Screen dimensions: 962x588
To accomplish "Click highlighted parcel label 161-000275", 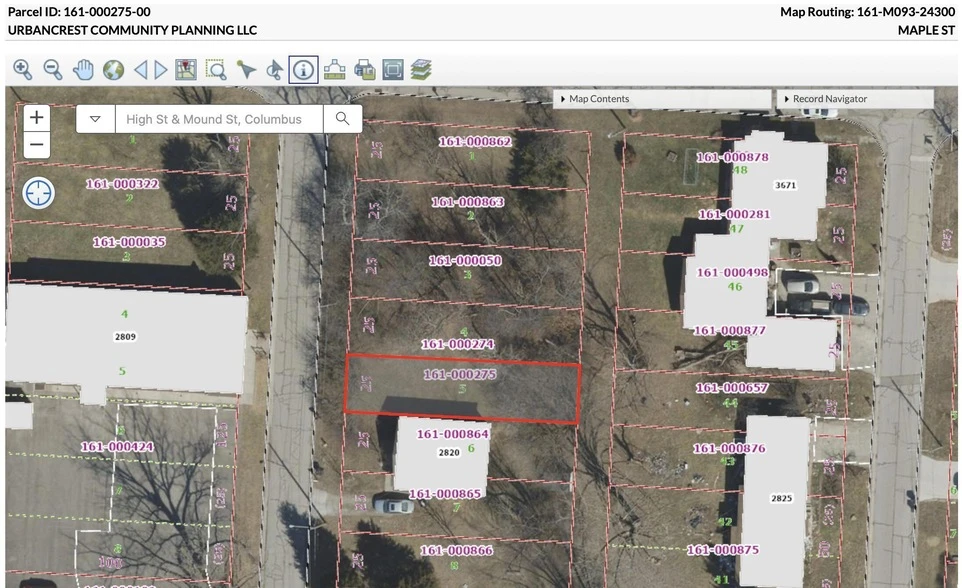I will pyautogui.click(x=460, y=374).
